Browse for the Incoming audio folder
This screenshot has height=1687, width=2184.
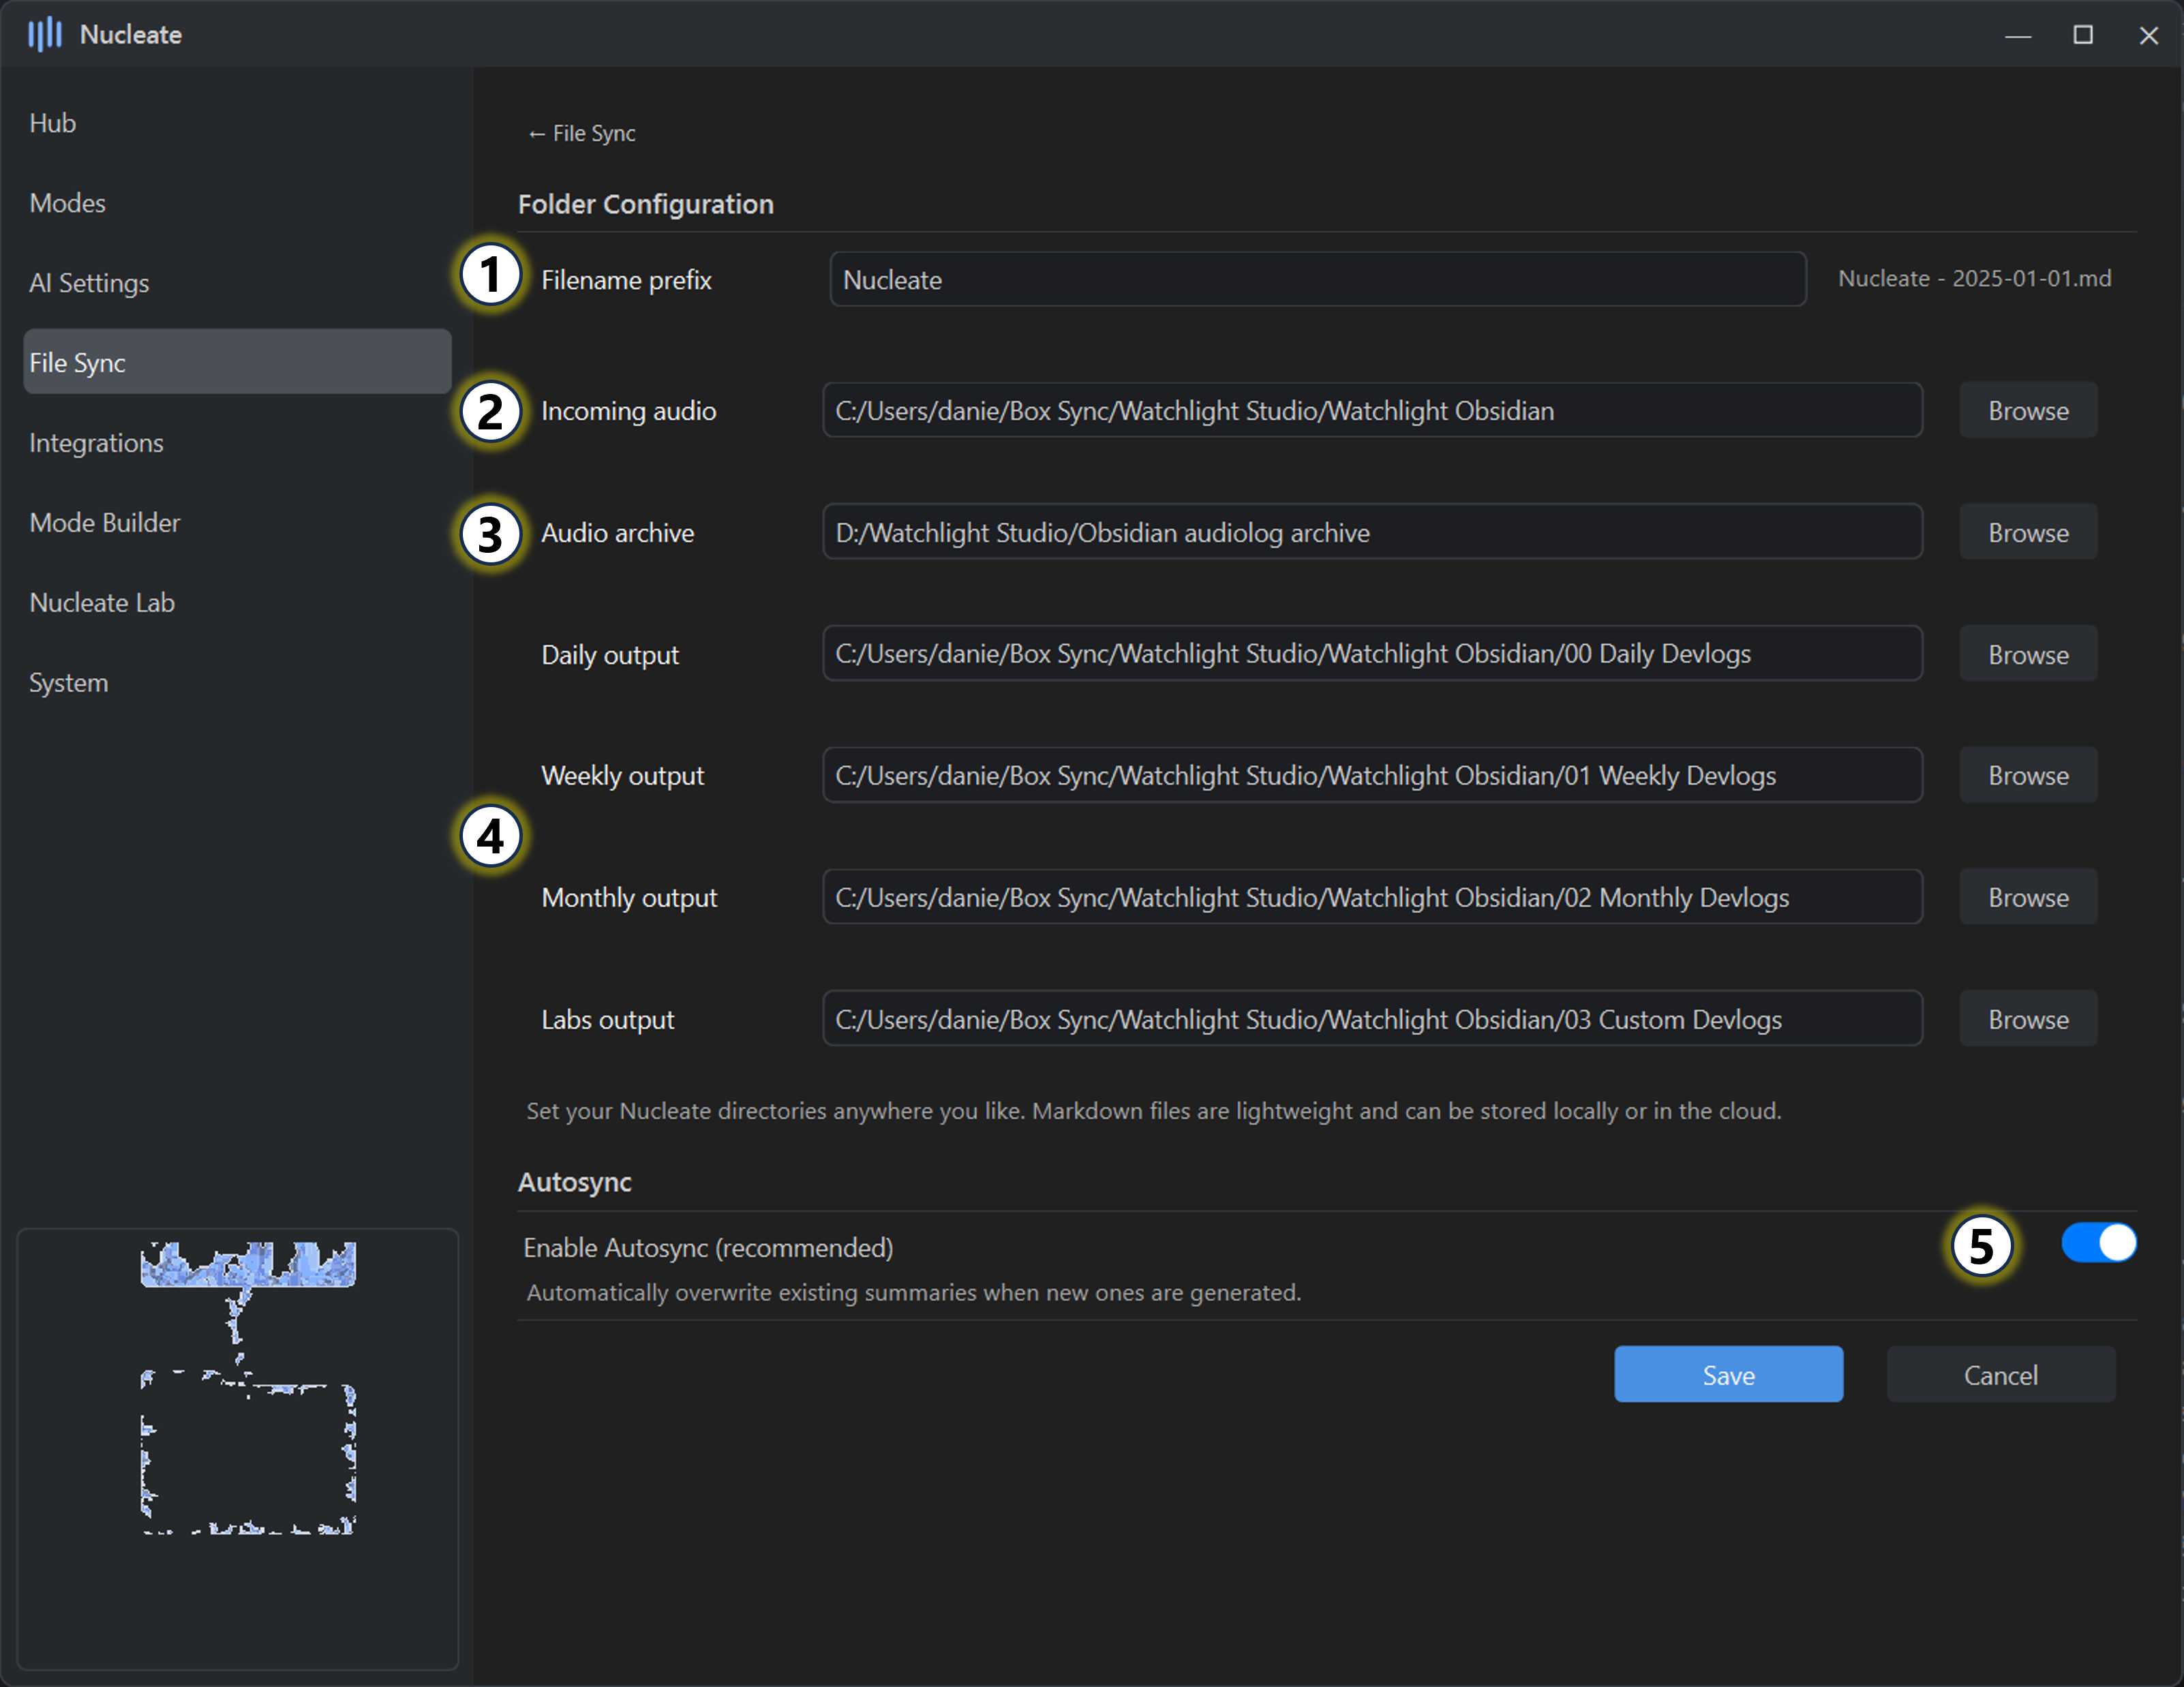tap(2027, 411)
